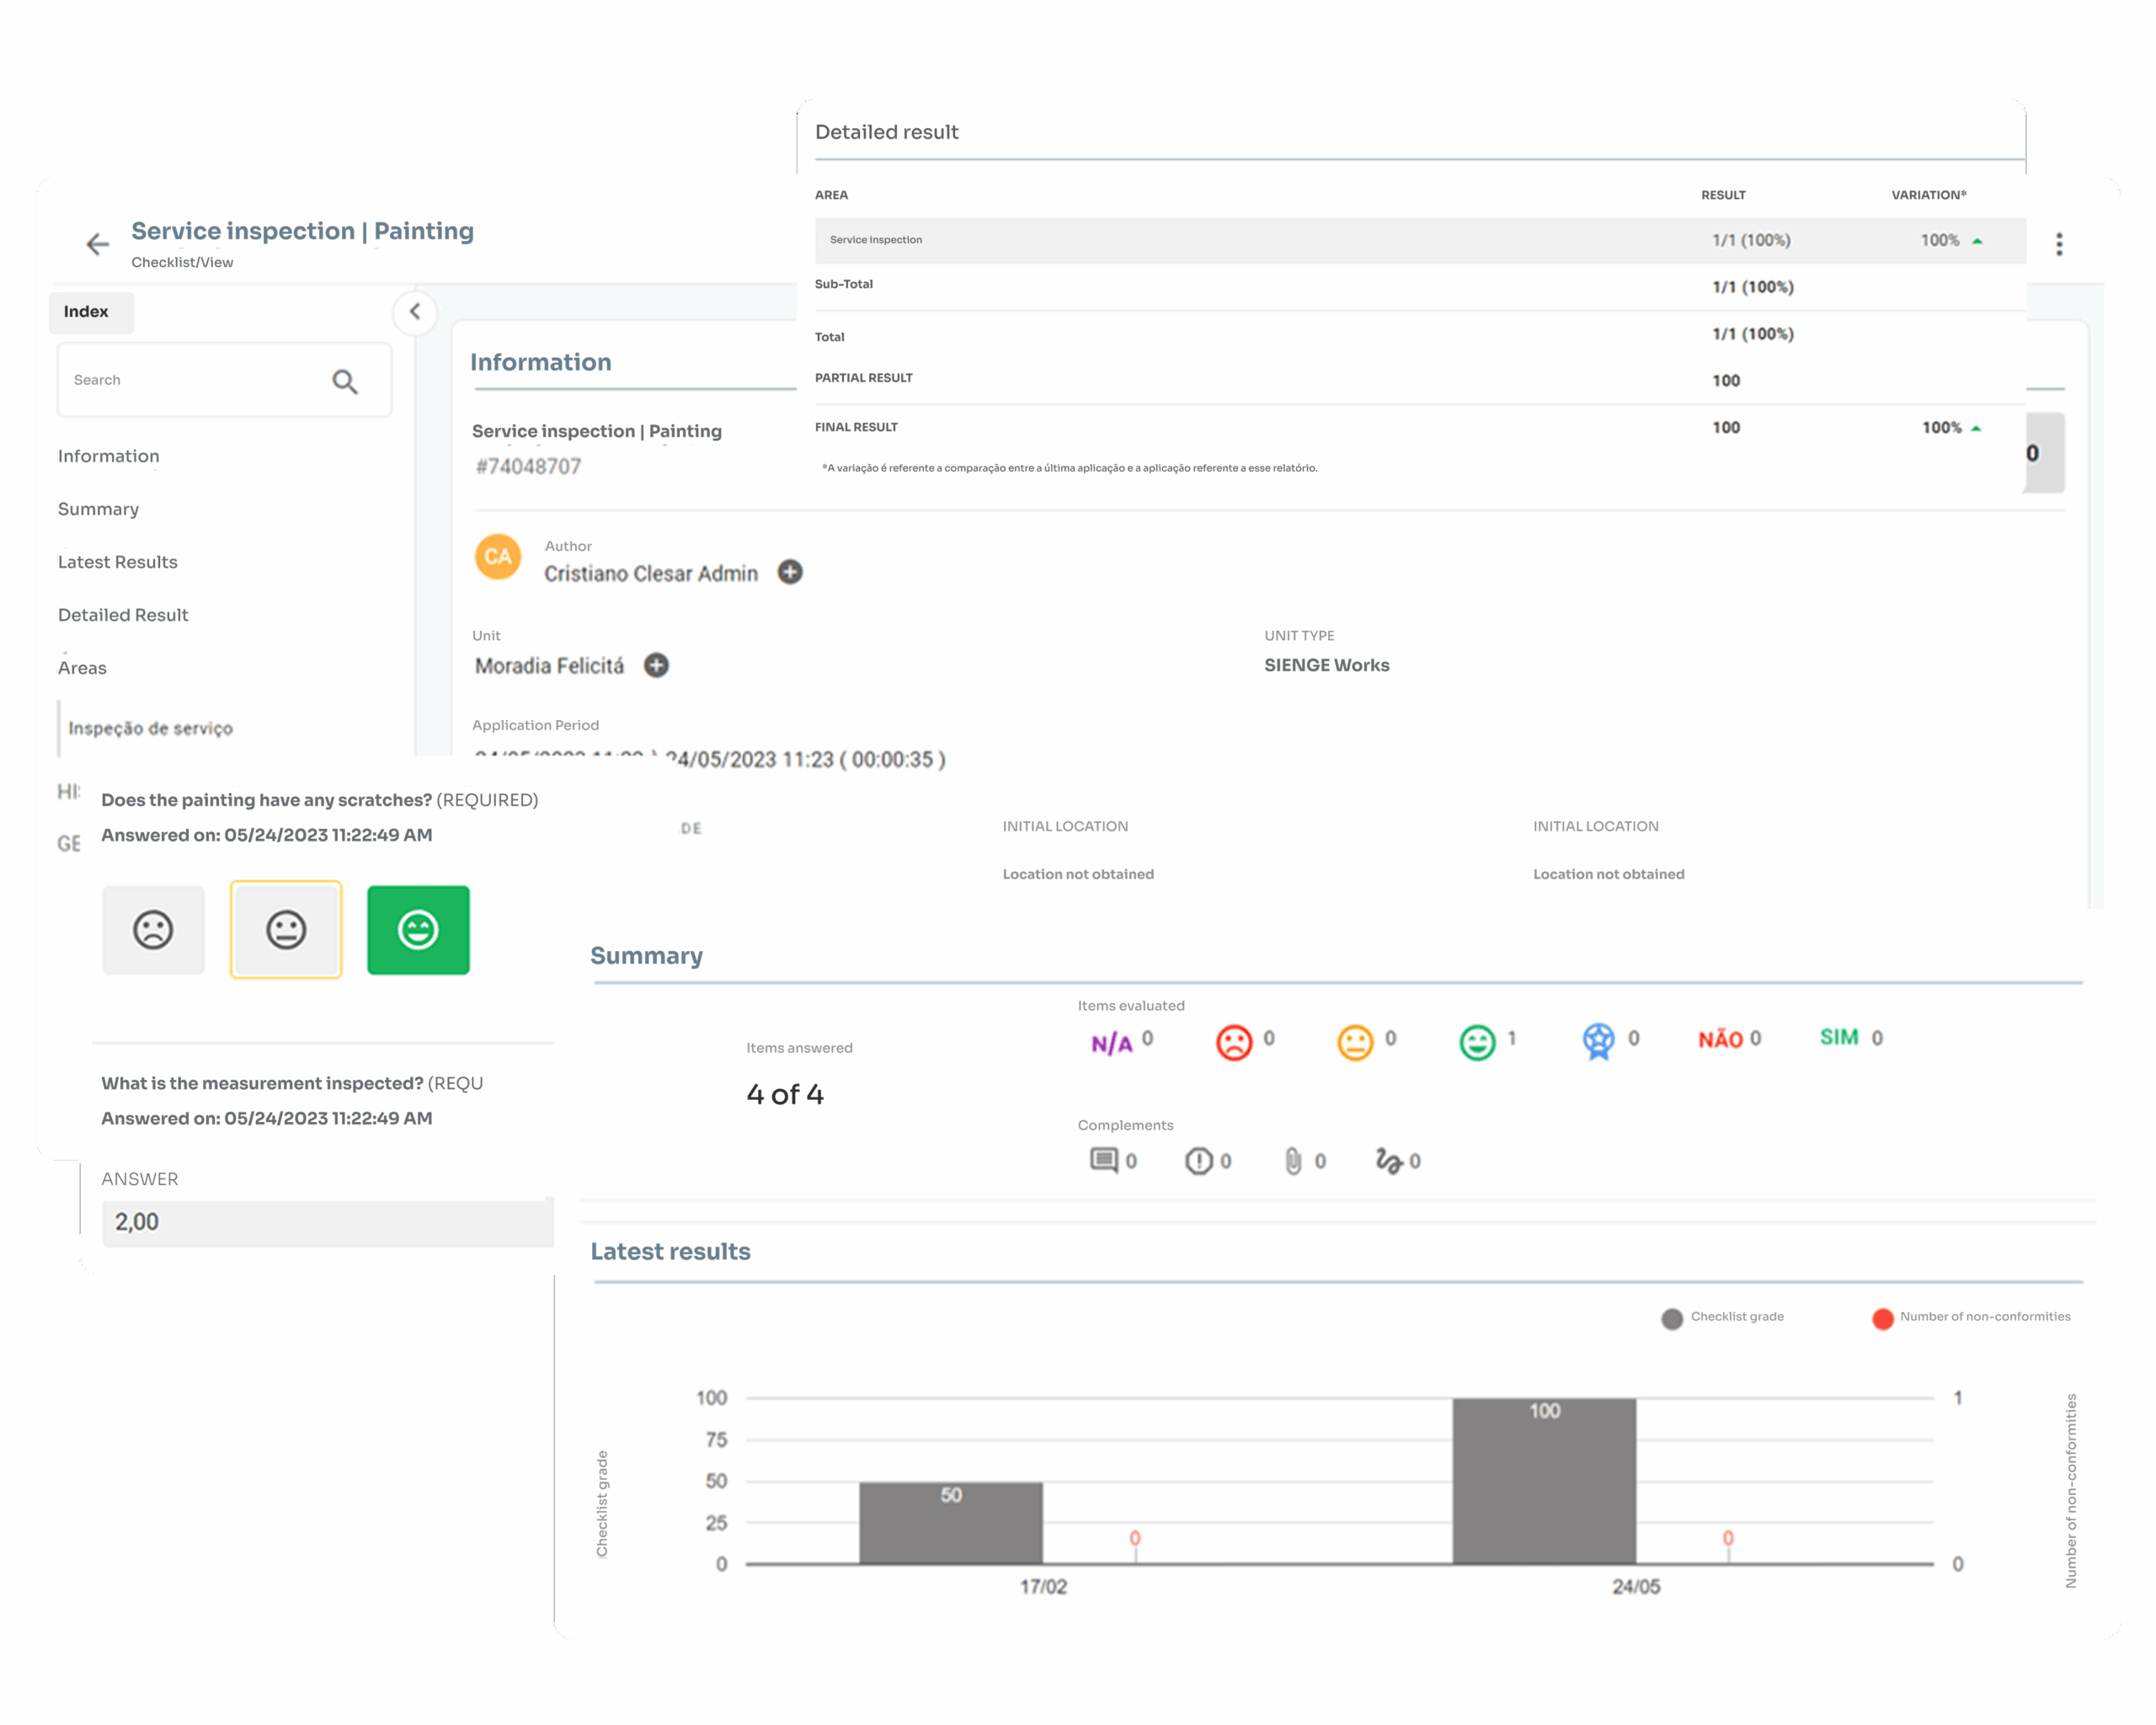The height and width of the screenshot is (1725, 2156).
Task: Jump to Summary in the index
Action: 98,509
